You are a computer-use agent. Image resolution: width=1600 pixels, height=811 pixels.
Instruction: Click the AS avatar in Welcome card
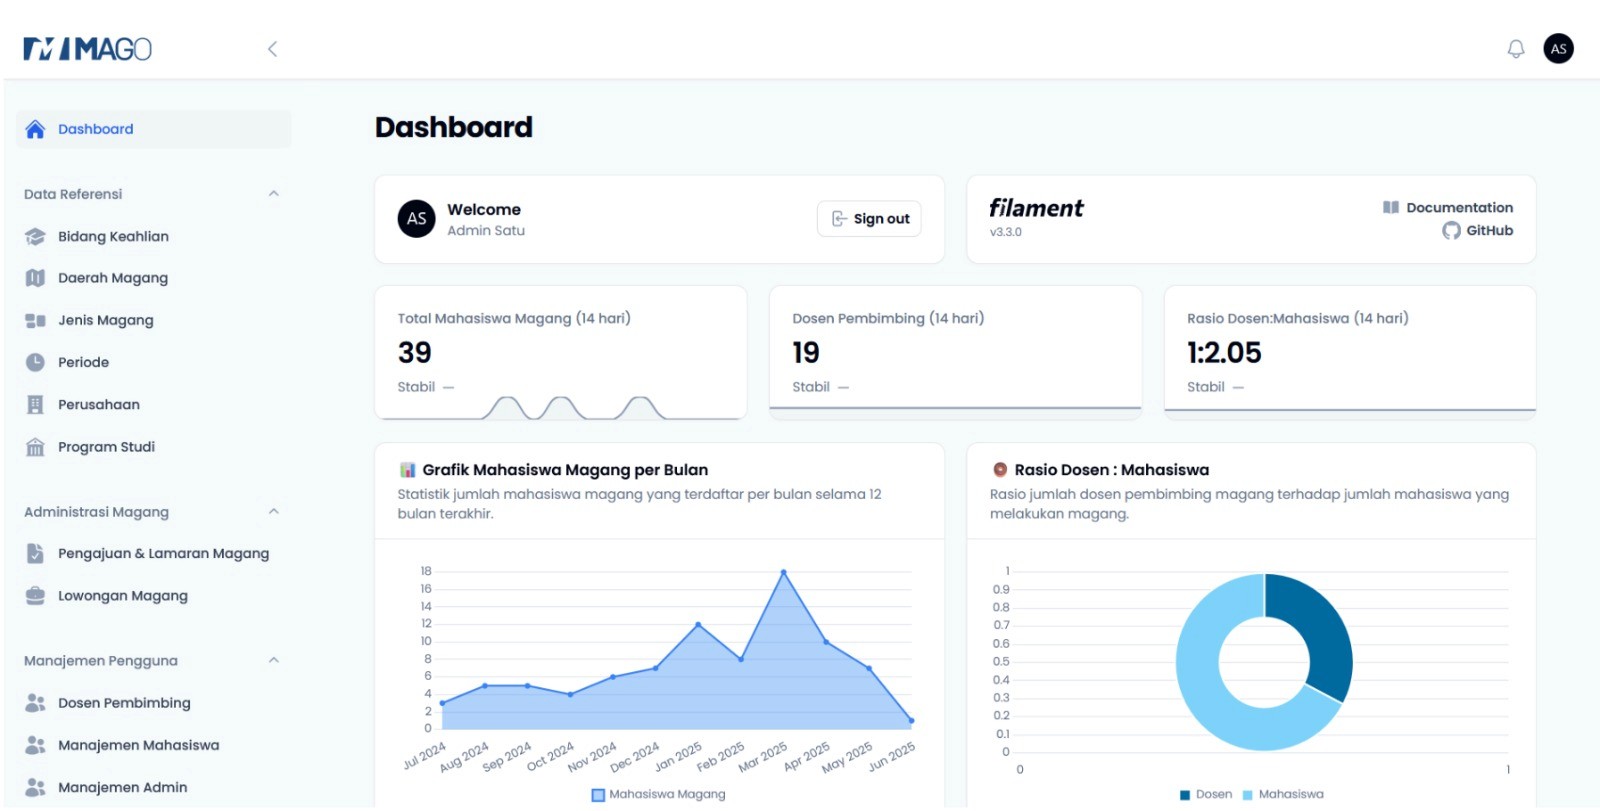pyautogui.click(x=416, y=219)
